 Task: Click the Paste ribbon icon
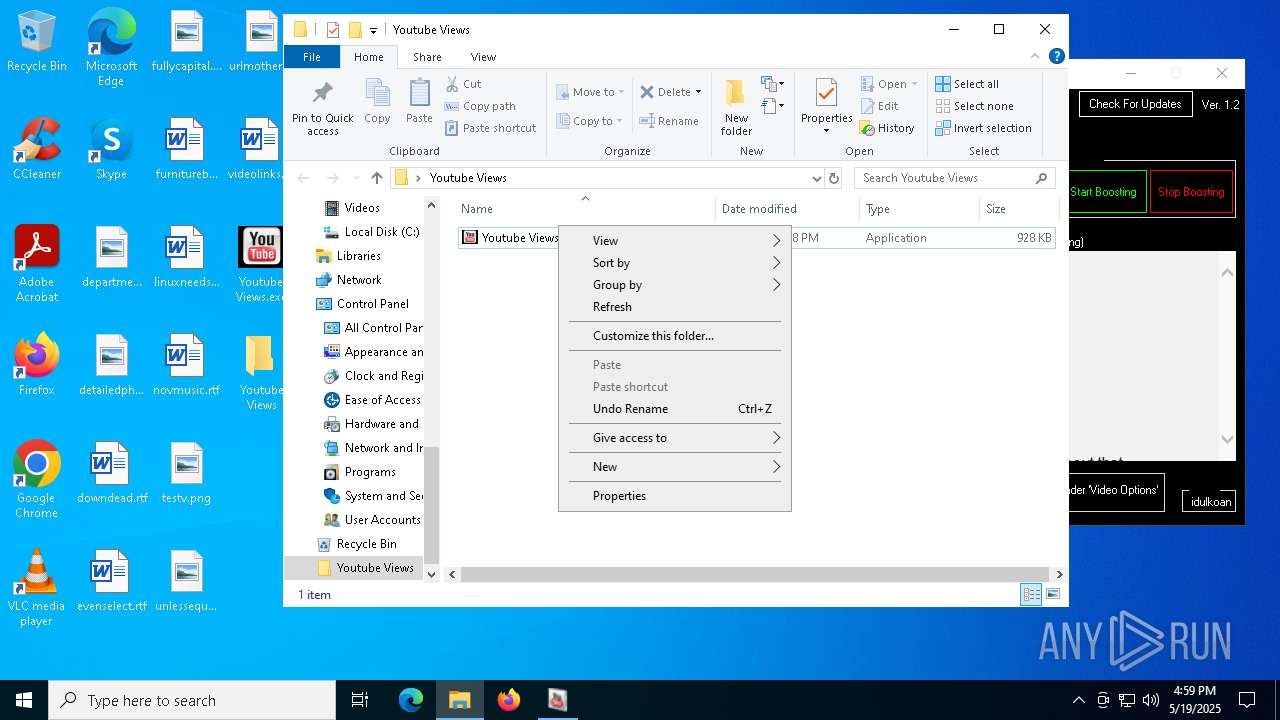pos(419,101)
